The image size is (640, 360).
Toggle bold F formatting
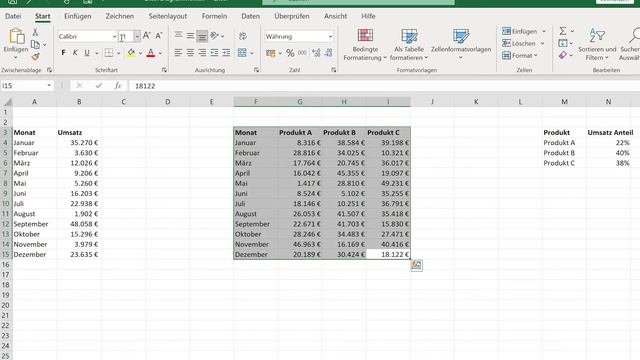coord(63,53)
